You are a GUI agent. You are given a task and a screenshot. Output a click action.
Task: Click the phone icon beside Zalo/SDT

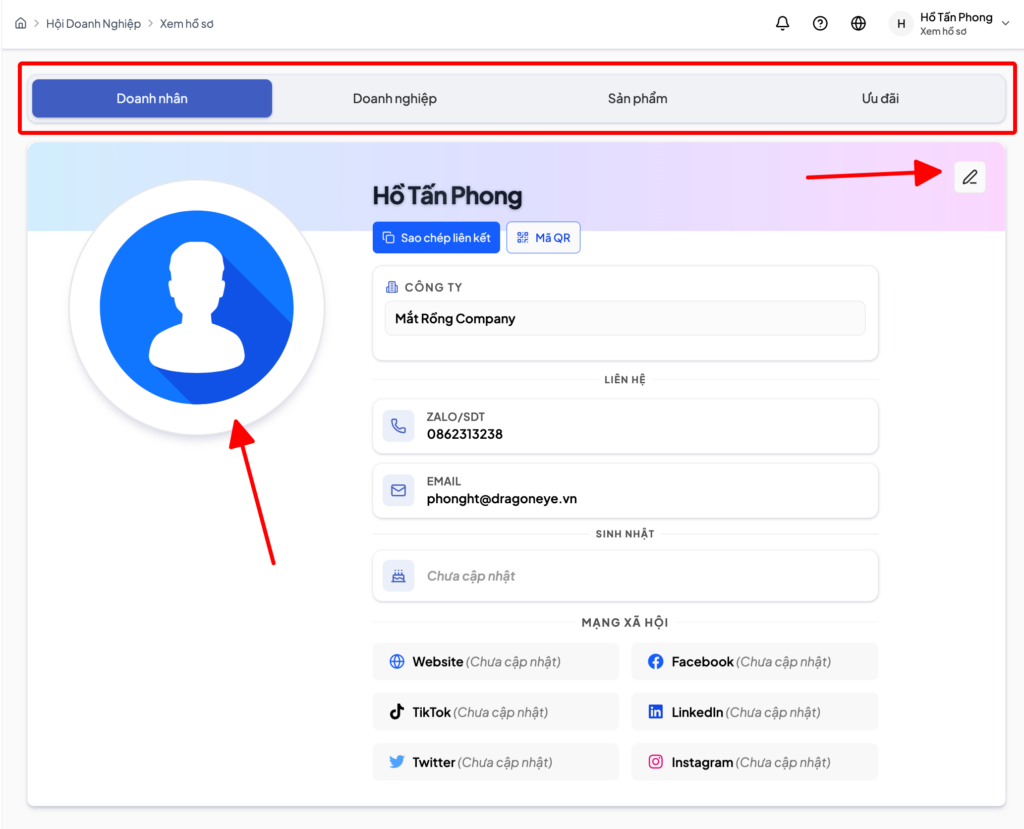tap(399, 426)
